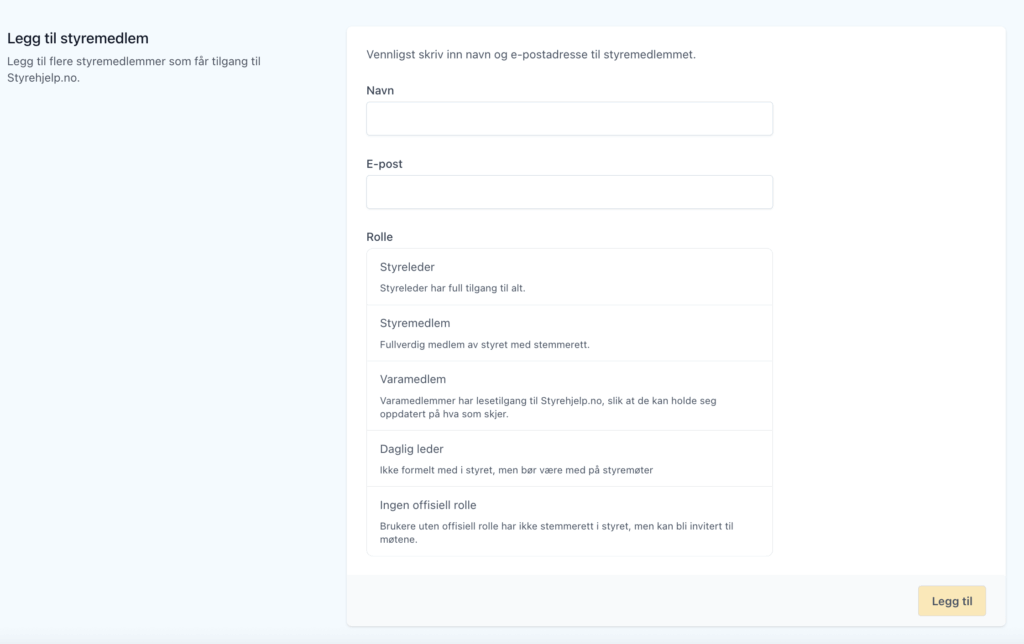Click the 'Vennligst skriv inn navn' instruction text
The height and width of the screenshot is (644, 1024).
[531, 54]
